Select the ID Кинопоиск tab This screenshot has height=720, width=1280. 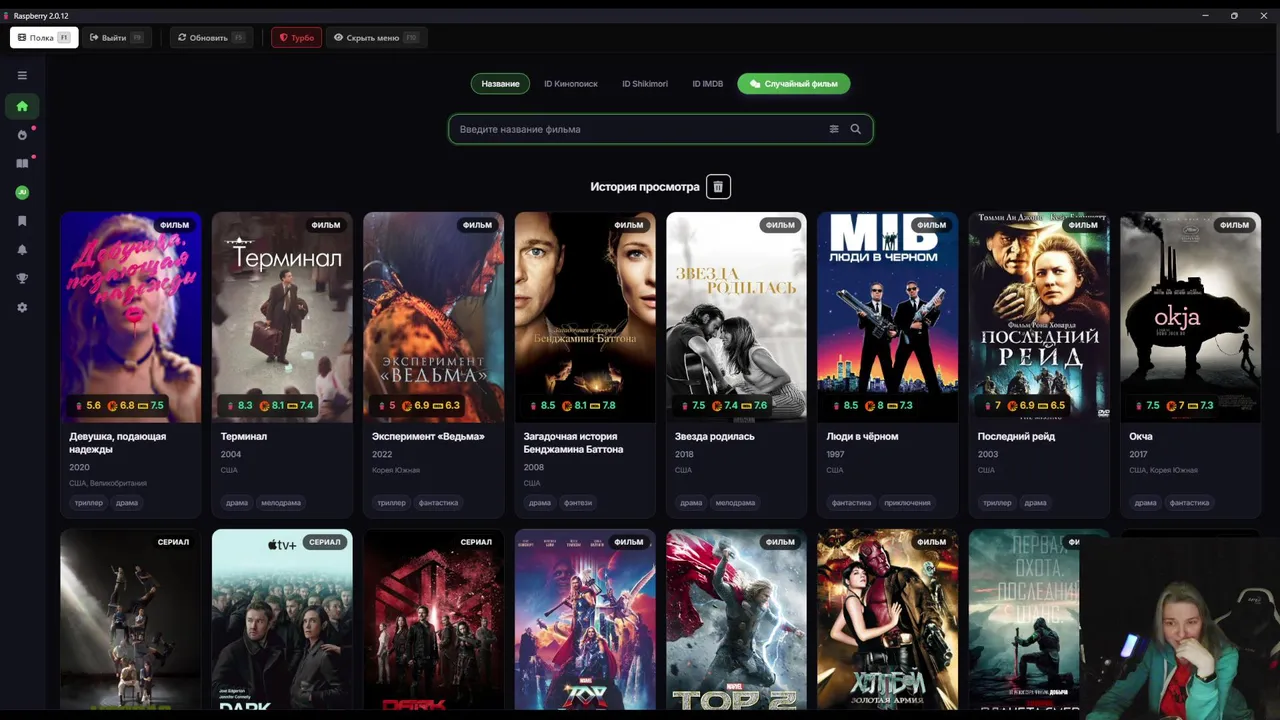coord(571,84)
